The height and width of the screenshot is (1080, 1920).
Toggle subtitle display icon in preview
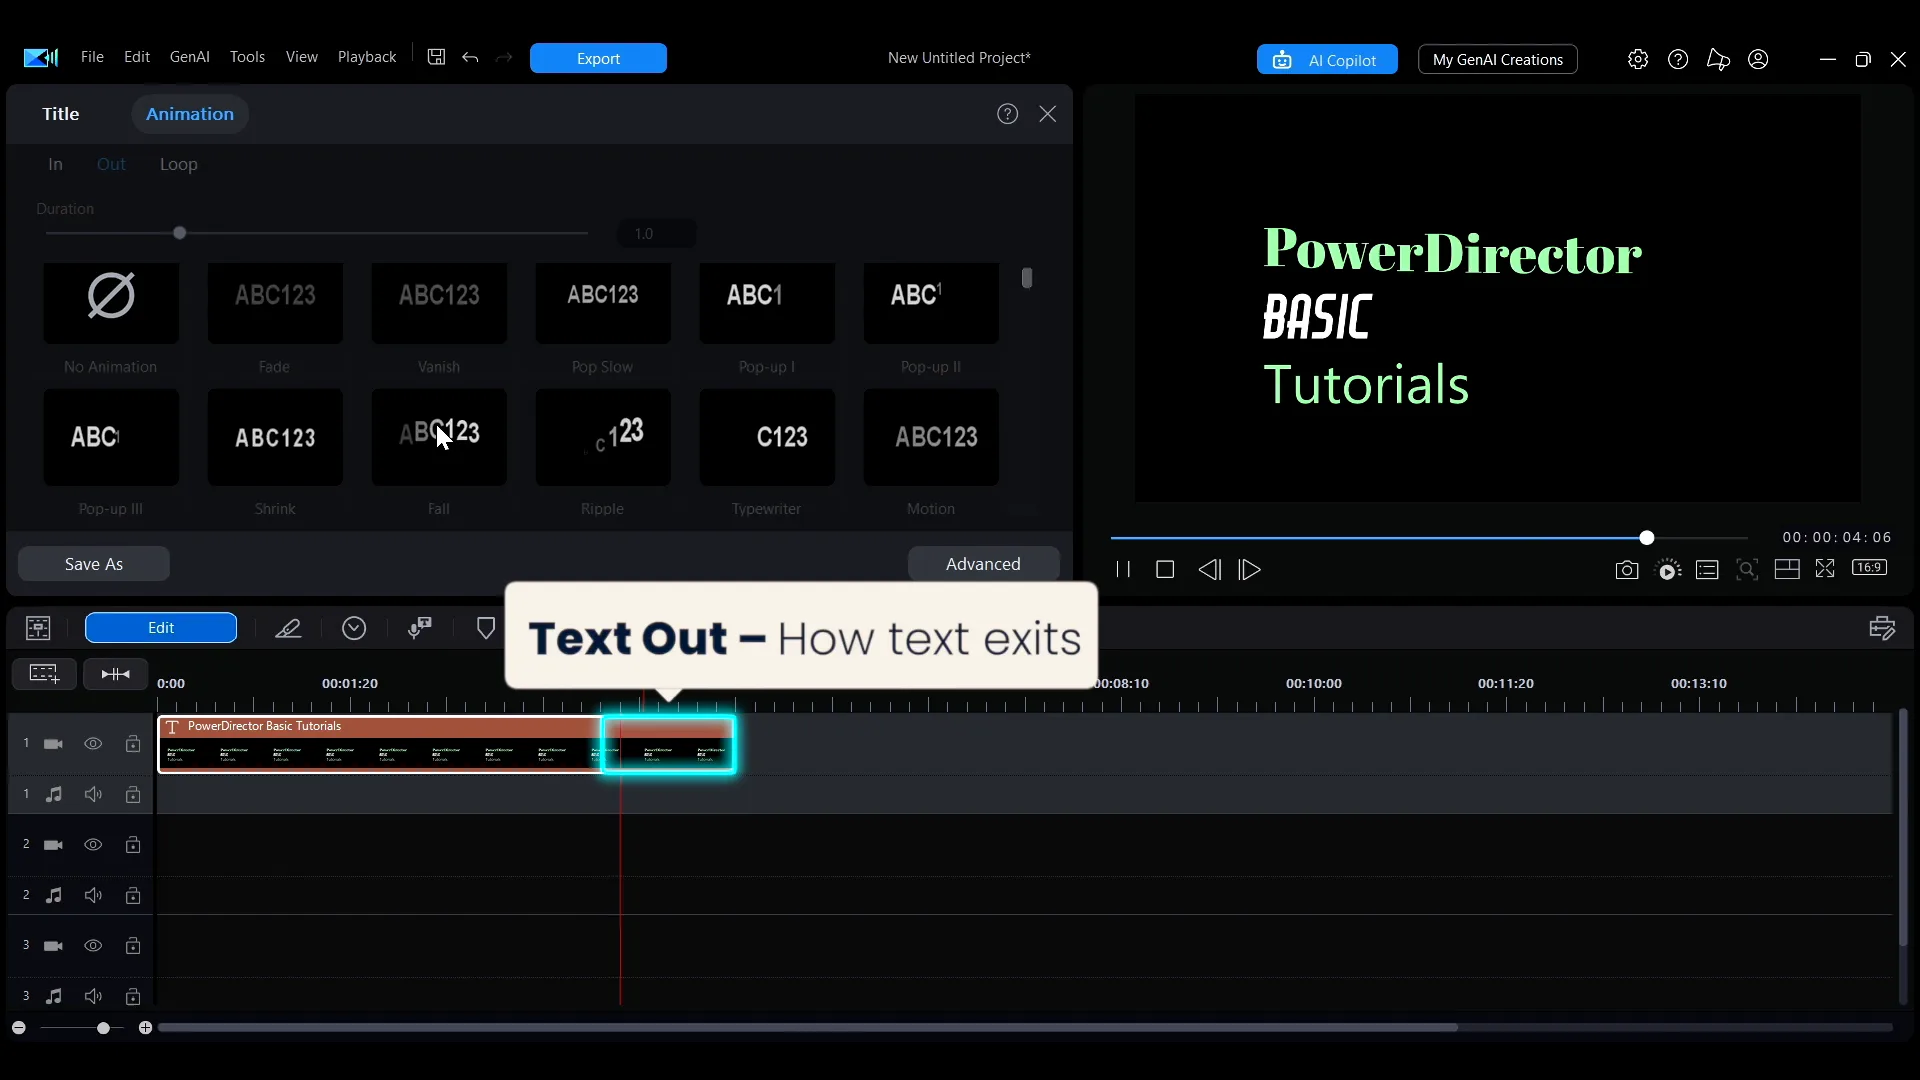pyautogui.click(x=1707, y=570)
